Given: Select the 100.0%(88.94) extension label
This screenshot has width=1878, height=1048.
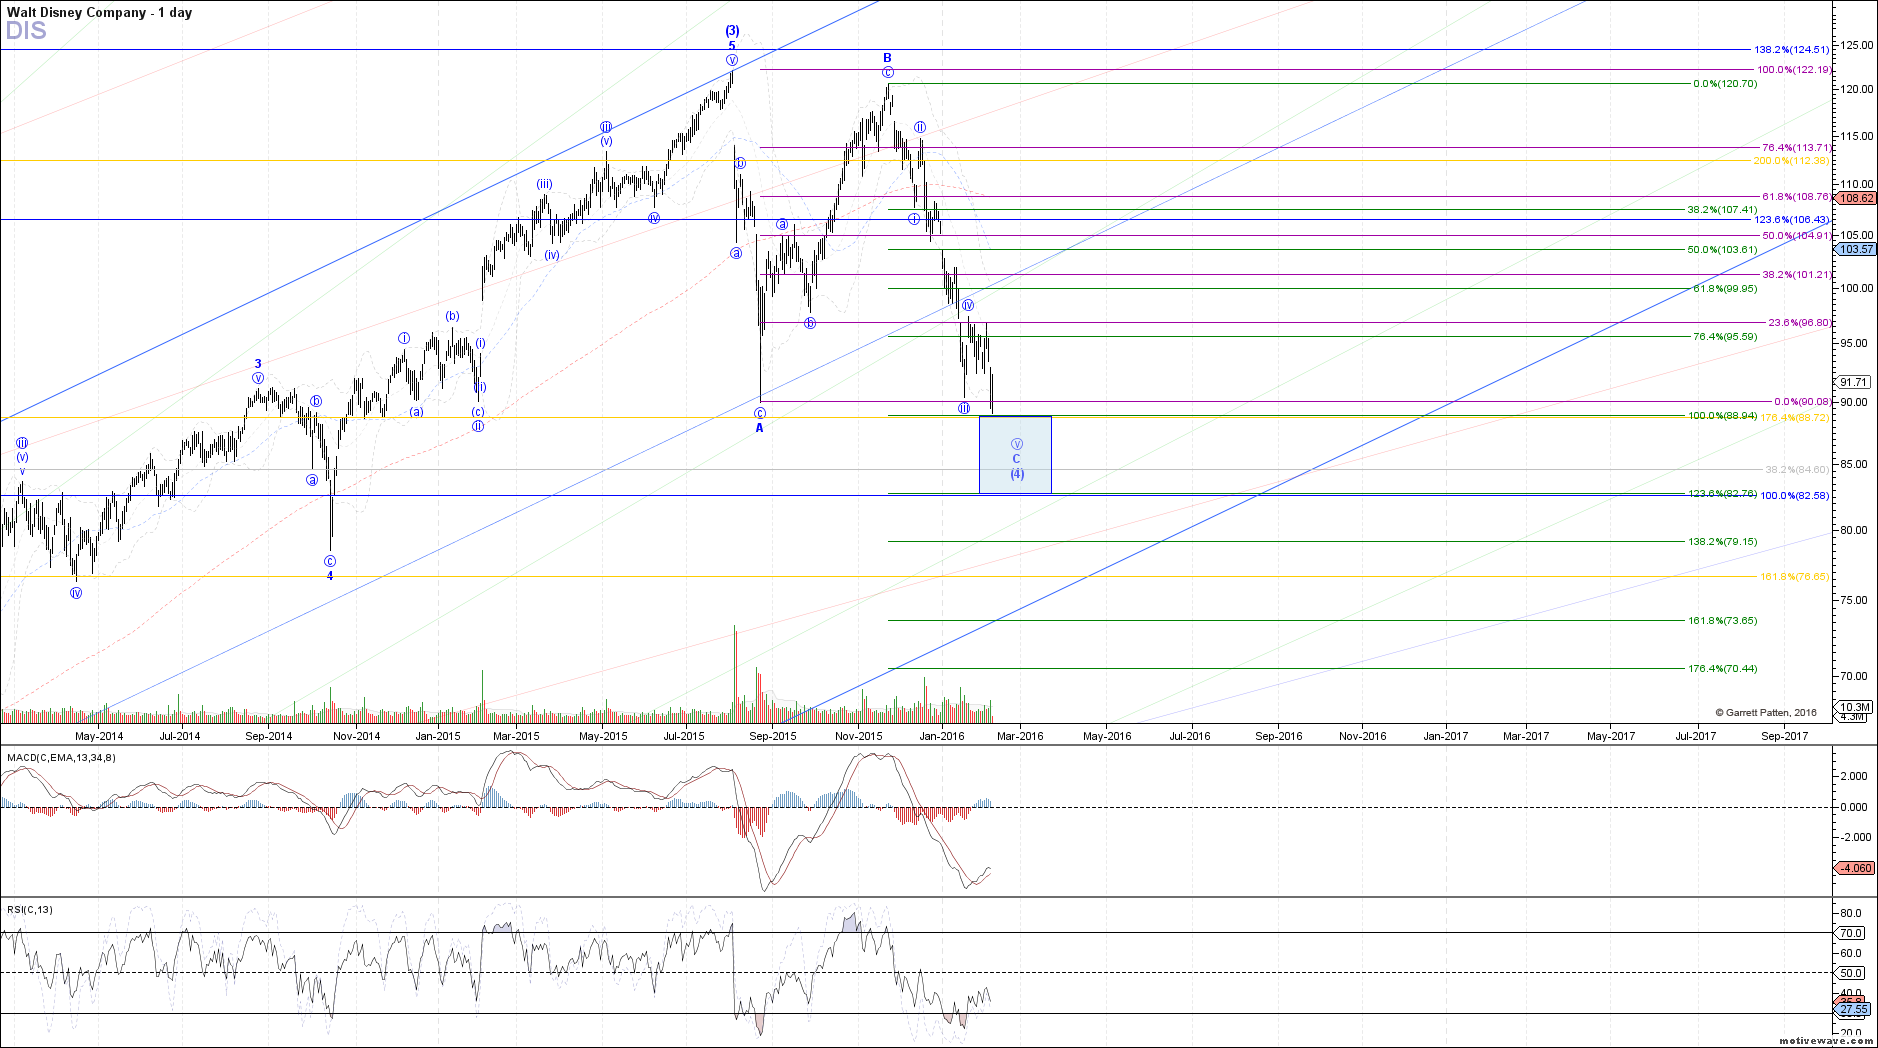Looking at the screenshot, I should point(1722,415).
